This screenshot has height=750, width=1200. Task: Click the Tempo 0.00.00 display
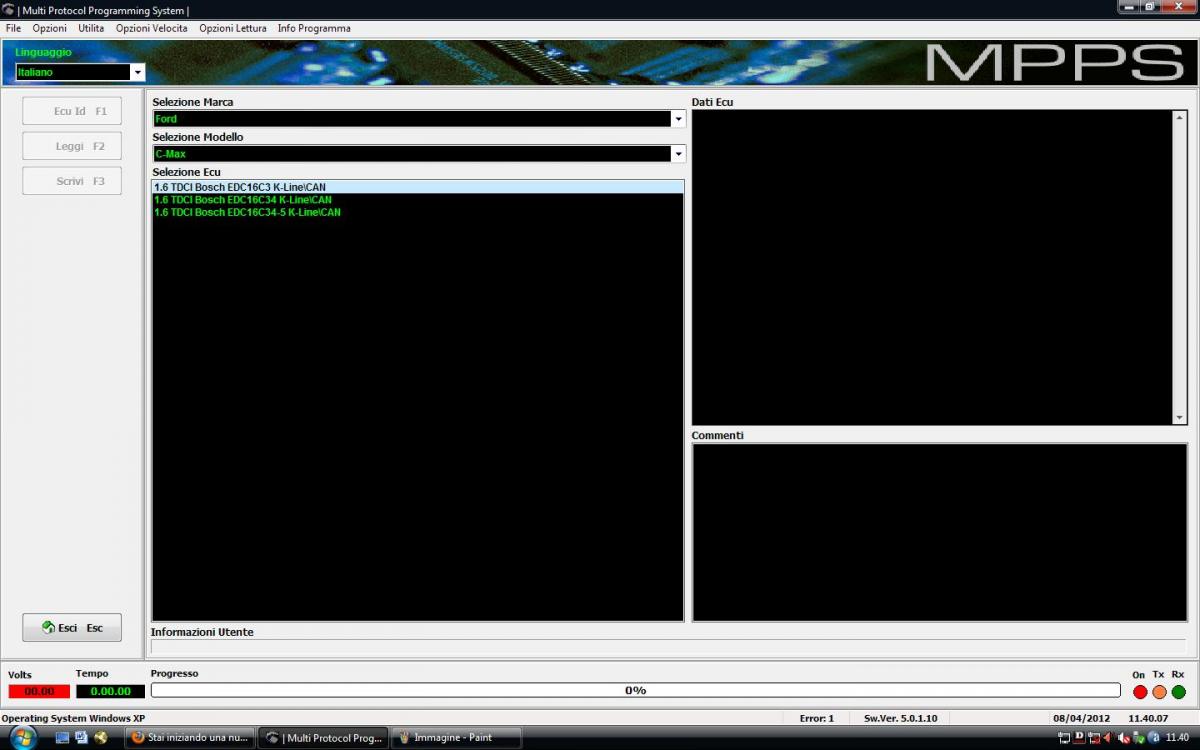[x=110, y=691]
